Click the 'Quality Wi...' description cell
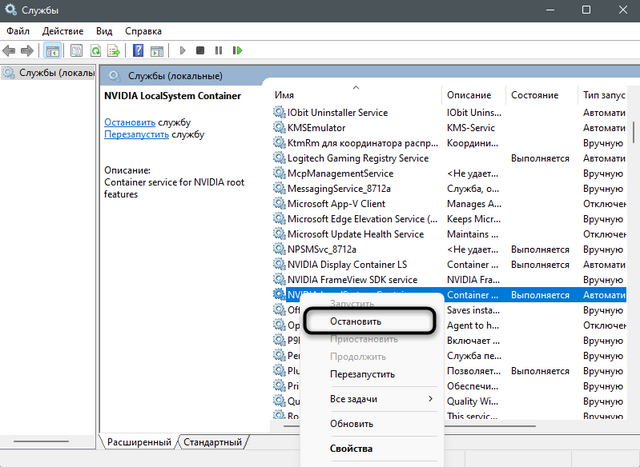The height and width of the screenshot is (467, 640). click(x=472, y=401)
